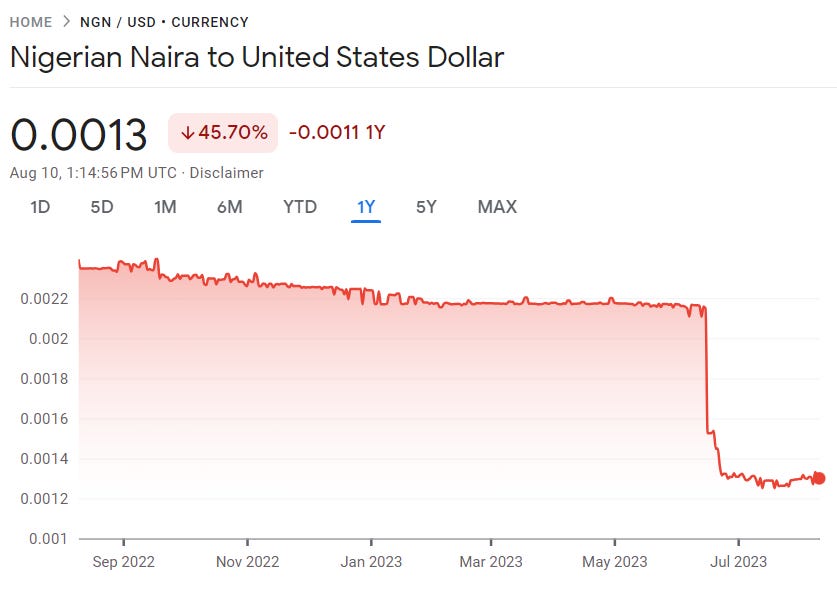The width and height of the screenshot is (837, 596).
Task: Show the MAX time range
Action: coord(497,207)
